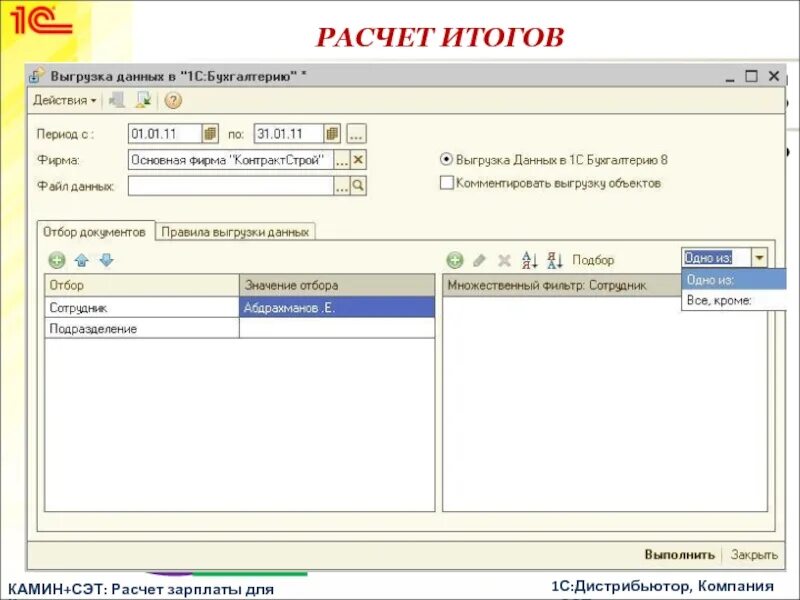Click the end date field 31.01.11
800x600 pixels.
point(289,134)
